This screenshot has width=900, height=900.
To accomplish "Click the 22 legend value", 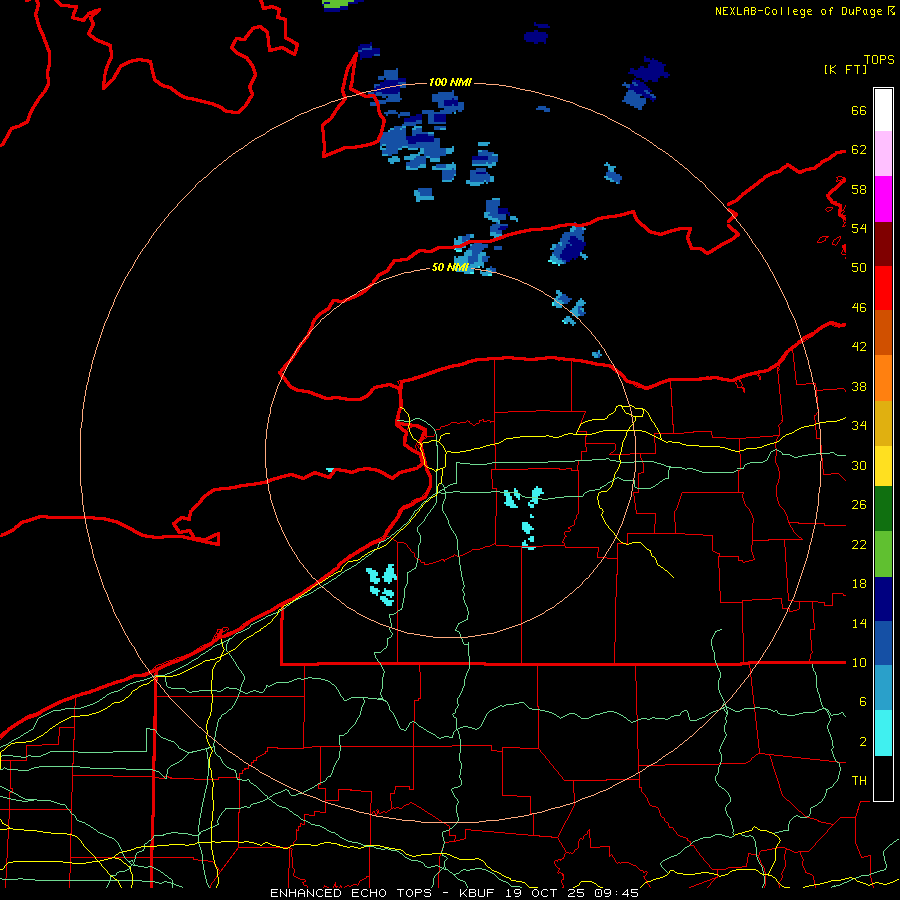I will [859, 544].
